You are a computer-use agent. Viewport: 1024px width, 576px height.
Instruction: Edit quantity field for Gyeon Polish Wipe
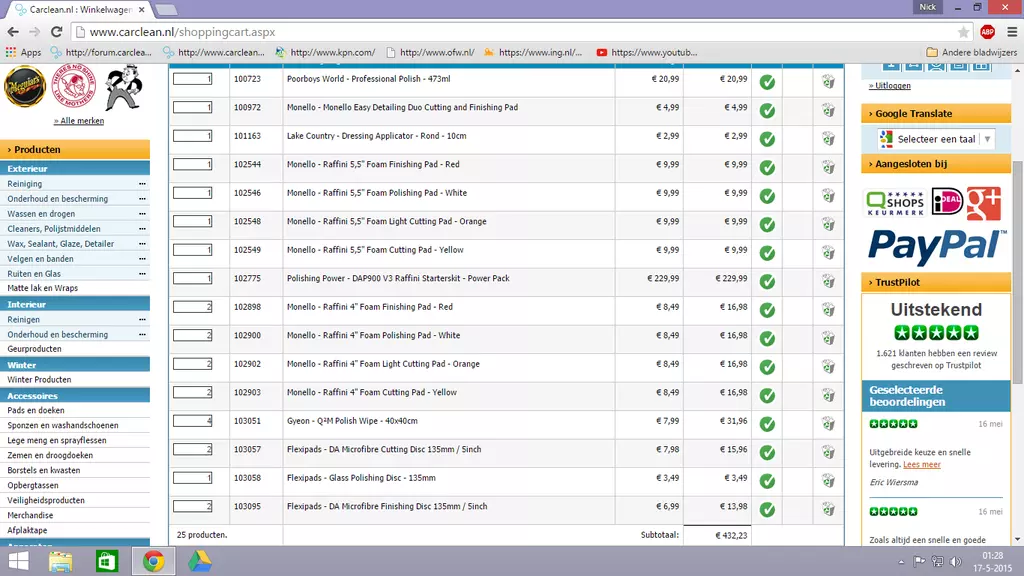[x=192, y=421]
